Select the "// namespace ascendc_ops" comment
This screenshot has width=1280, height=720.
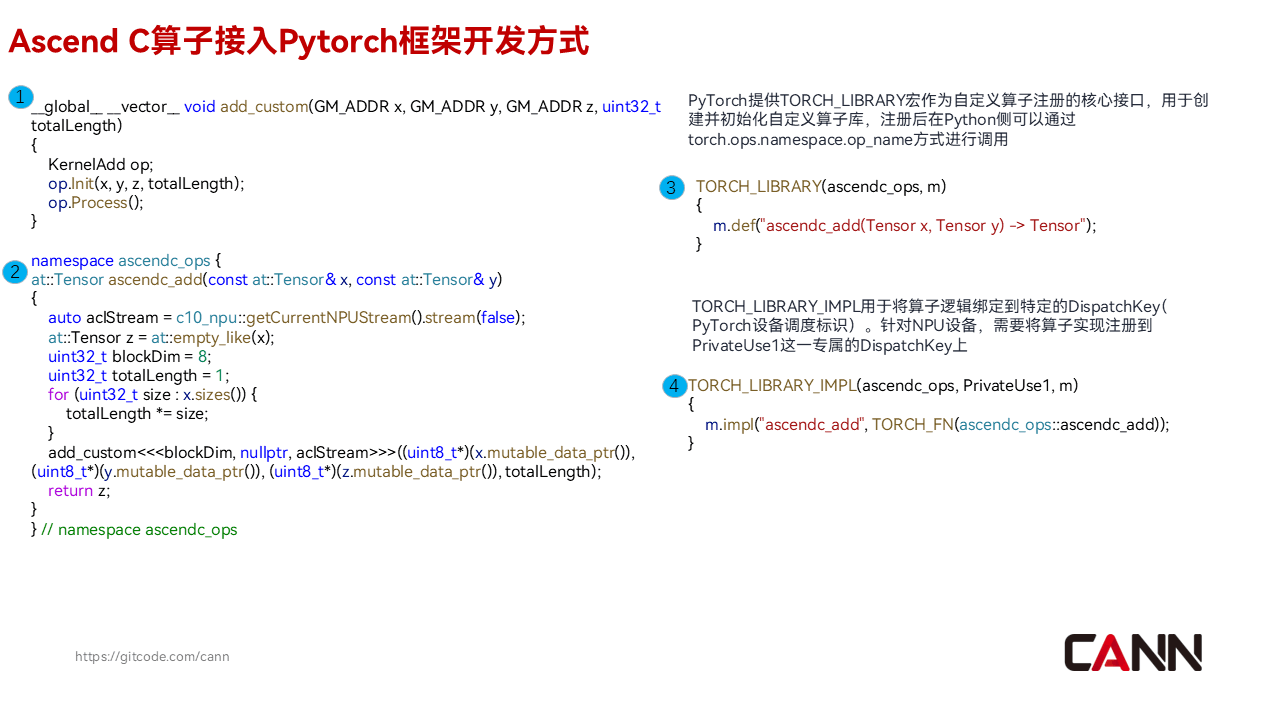point(139,529)
